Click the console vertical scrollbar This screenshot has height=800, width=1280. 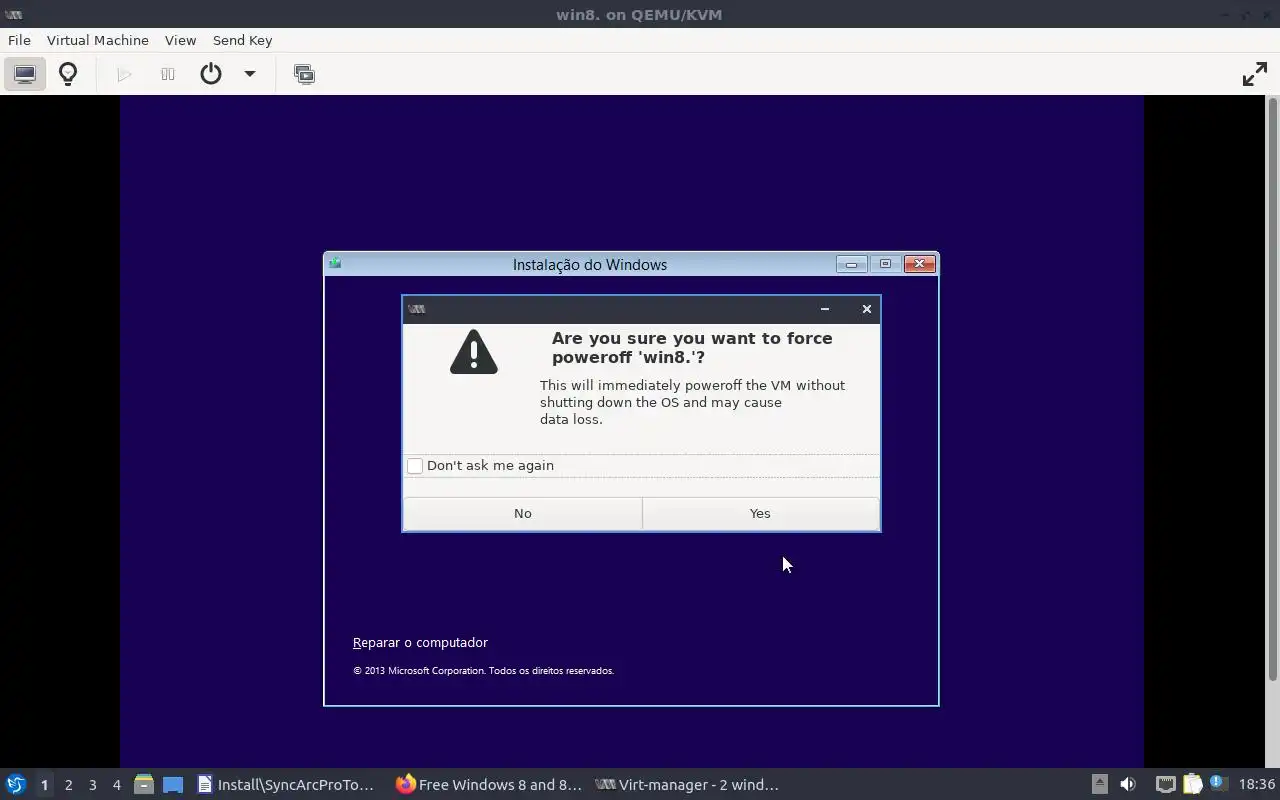(x=1273, y=390)
